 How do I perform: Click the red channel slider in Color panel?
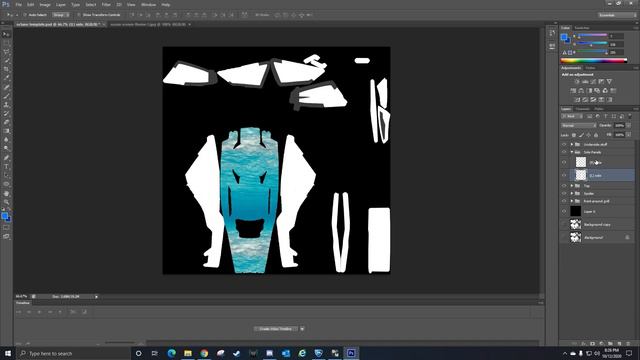(592, 36)
